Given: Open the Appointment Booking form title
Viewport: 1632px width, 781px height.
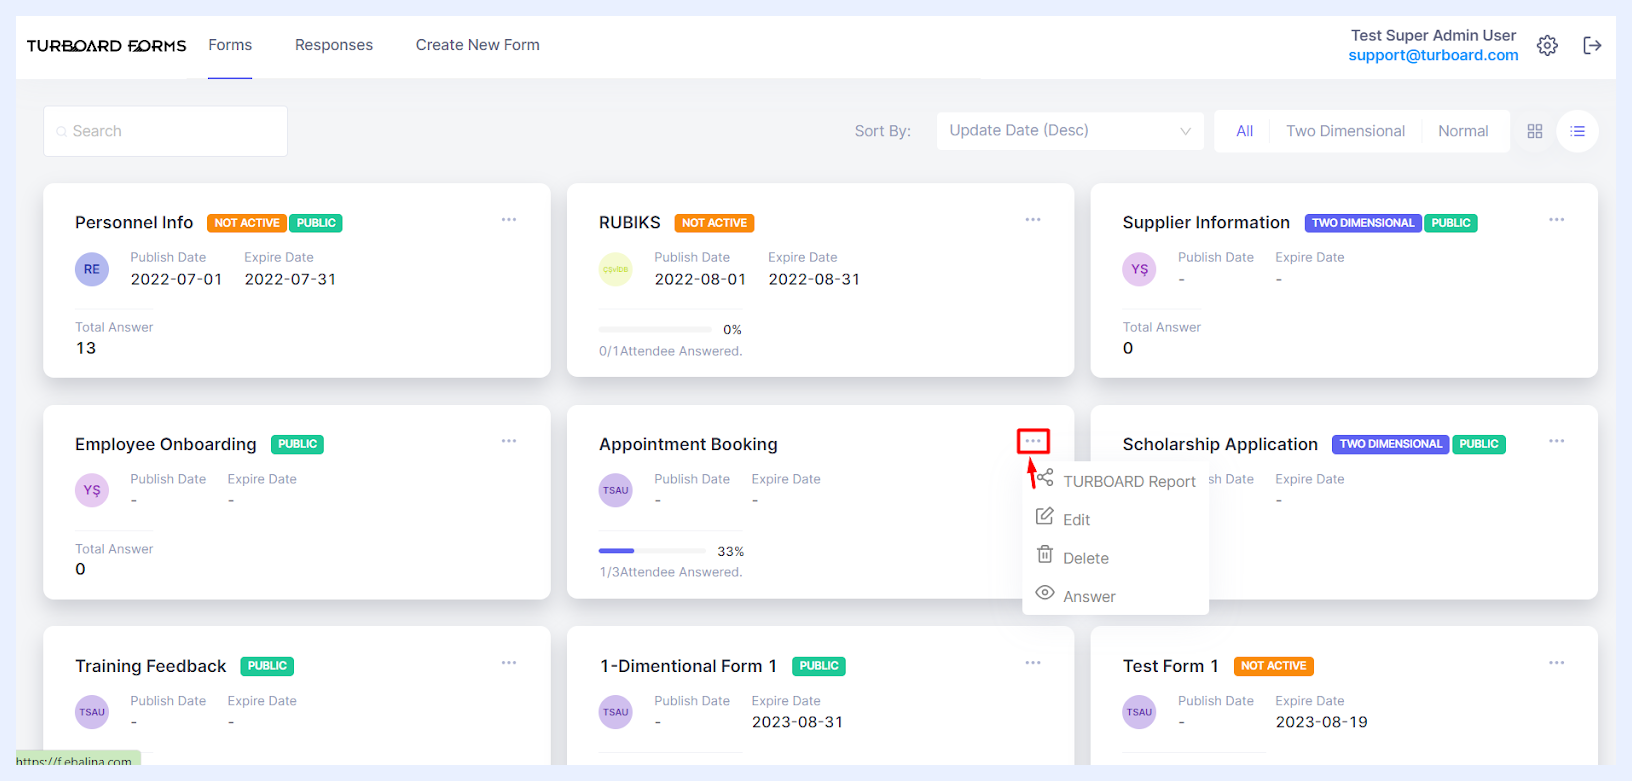Looking at the screenshot, I should 688,444.
